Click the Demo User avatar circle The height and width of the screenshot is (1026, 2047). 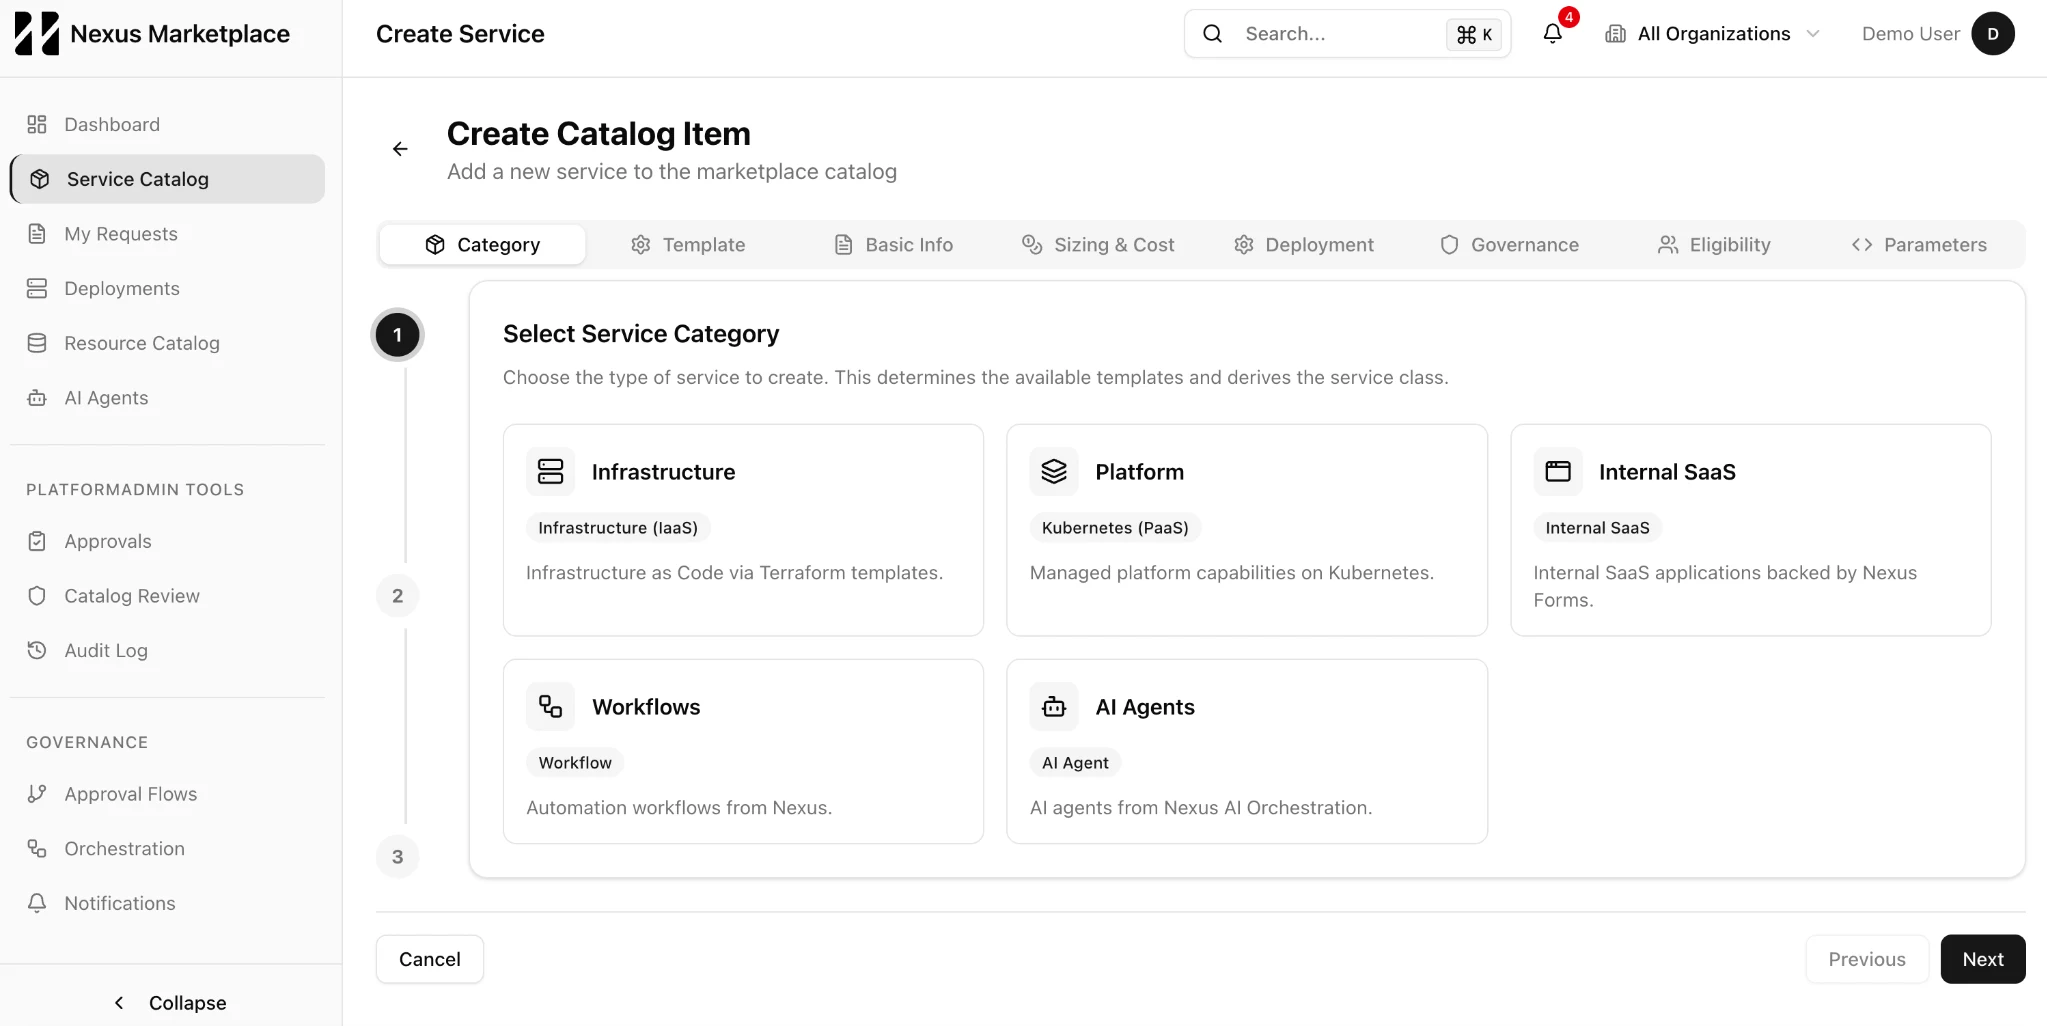(x=1992, y=34)
